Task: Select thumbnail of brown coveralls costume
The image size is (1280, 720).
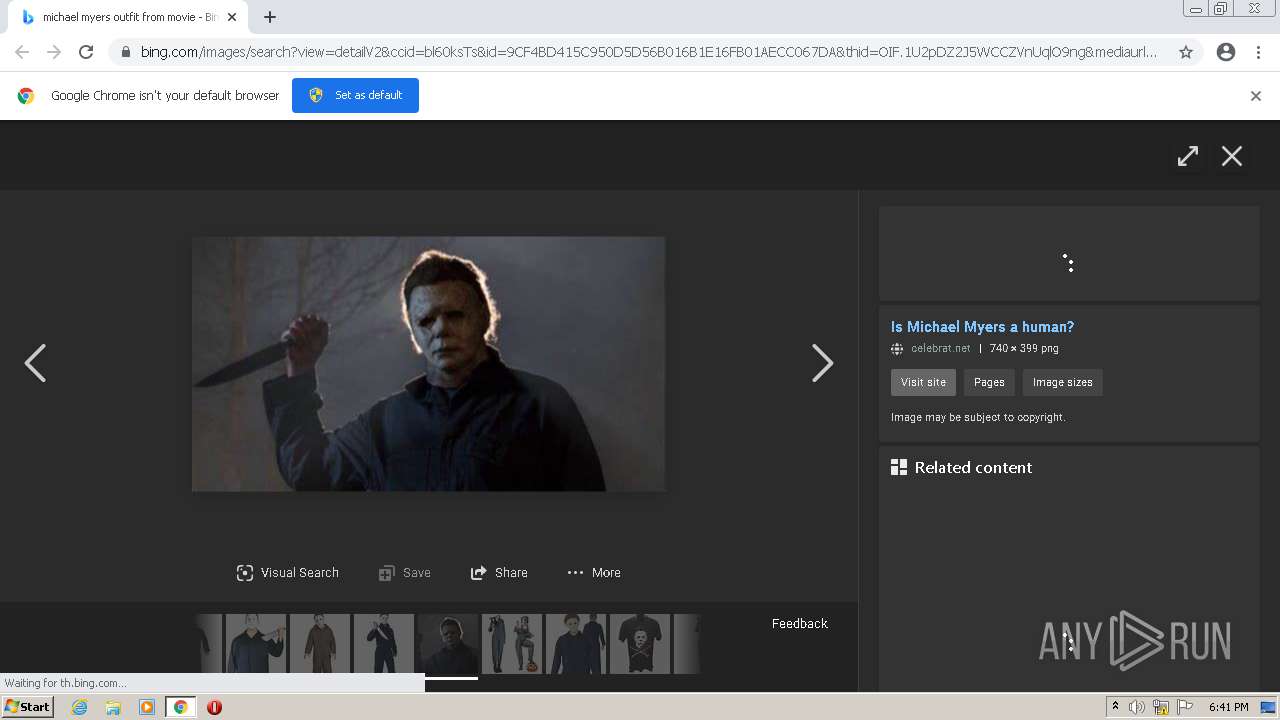Action: 320,644
